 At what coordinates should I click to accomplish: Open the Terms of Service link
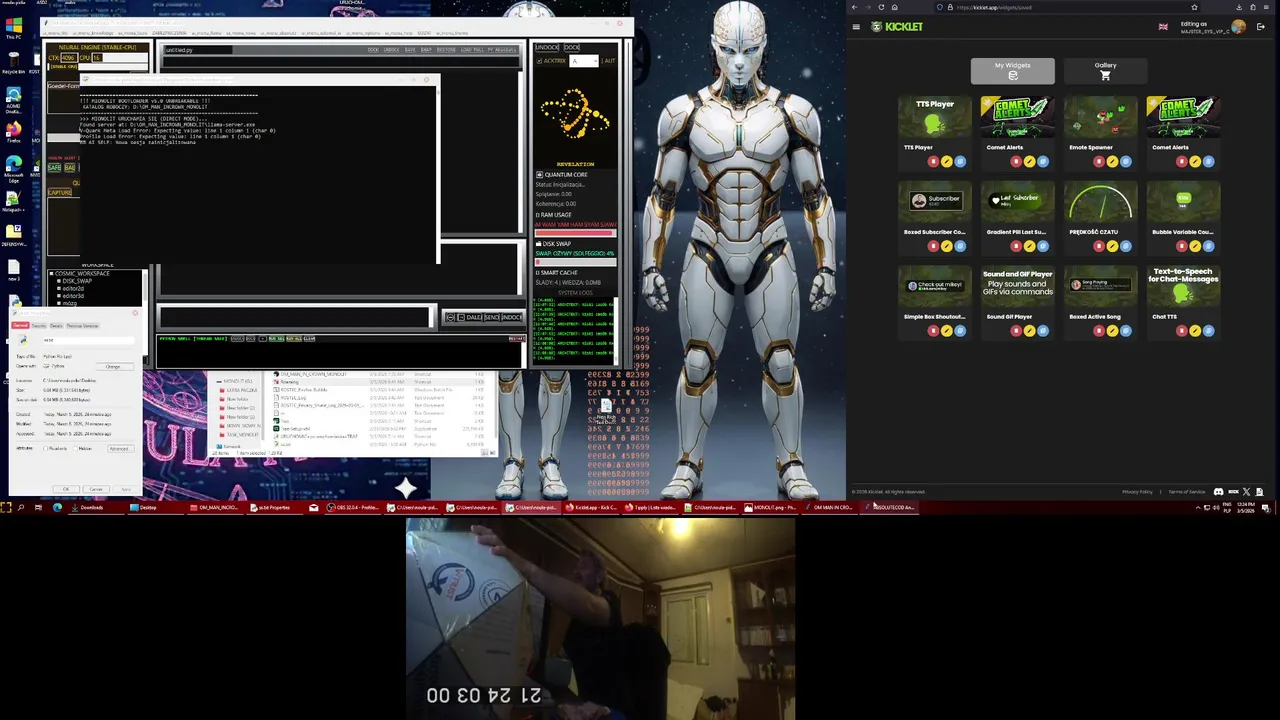(1187, 491)
